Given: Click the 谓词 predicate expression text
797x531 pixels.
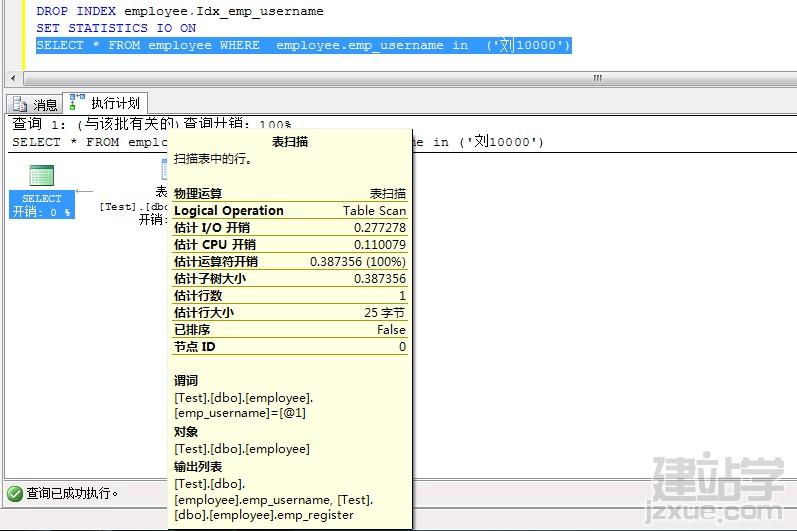Looking at the screenshot, I should [243, 405].
